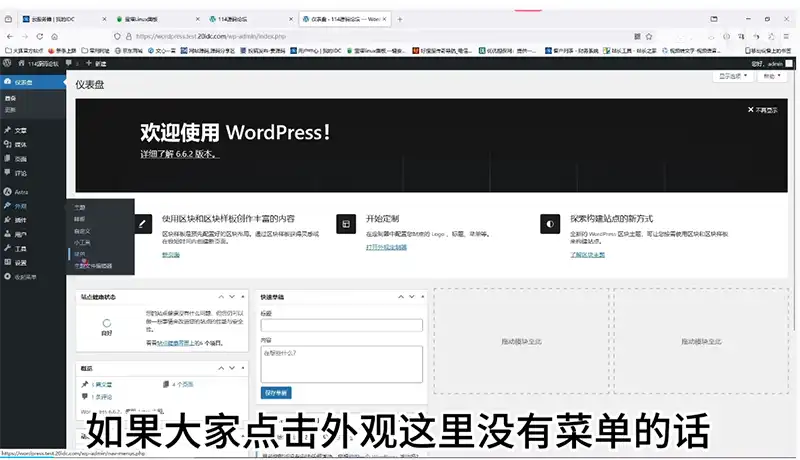Open the Astra theme menu
The width and height of the screenshot is (800, 460).
click(x=21, y=191)
